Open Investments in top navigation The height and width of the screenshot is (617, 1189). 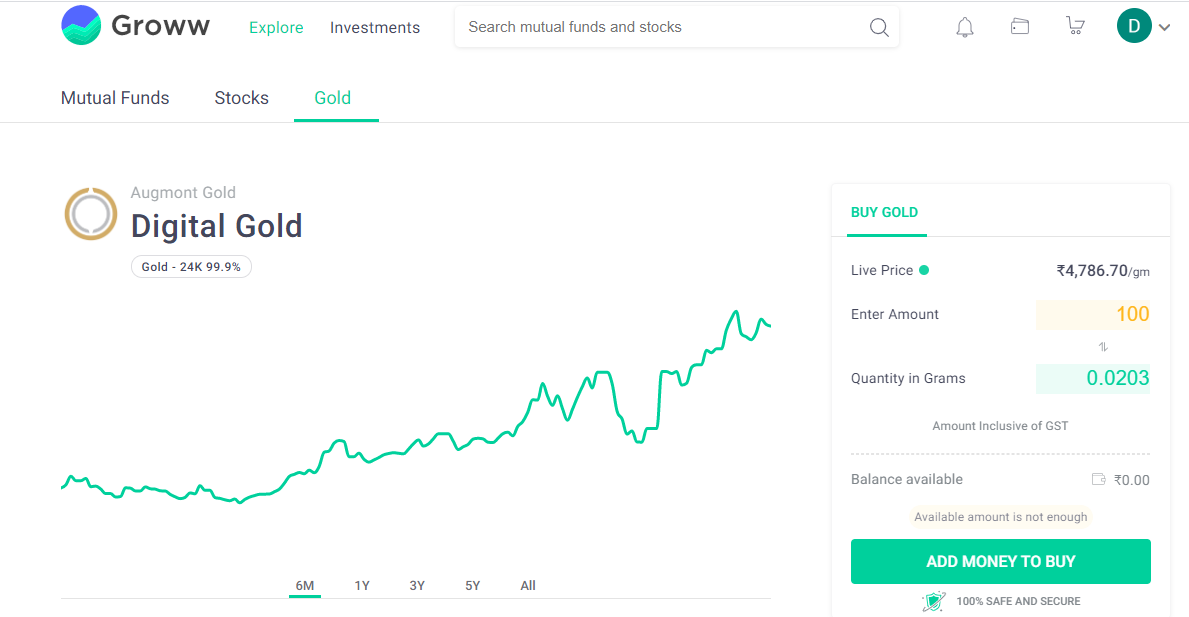pyautogui.click(x=375, y=27)
